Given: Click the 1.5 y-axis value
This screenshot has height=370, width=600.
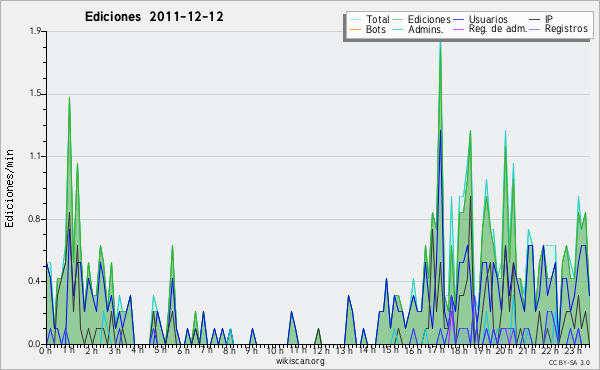Looking at the screenshot, I should click(x=35, y=94).
